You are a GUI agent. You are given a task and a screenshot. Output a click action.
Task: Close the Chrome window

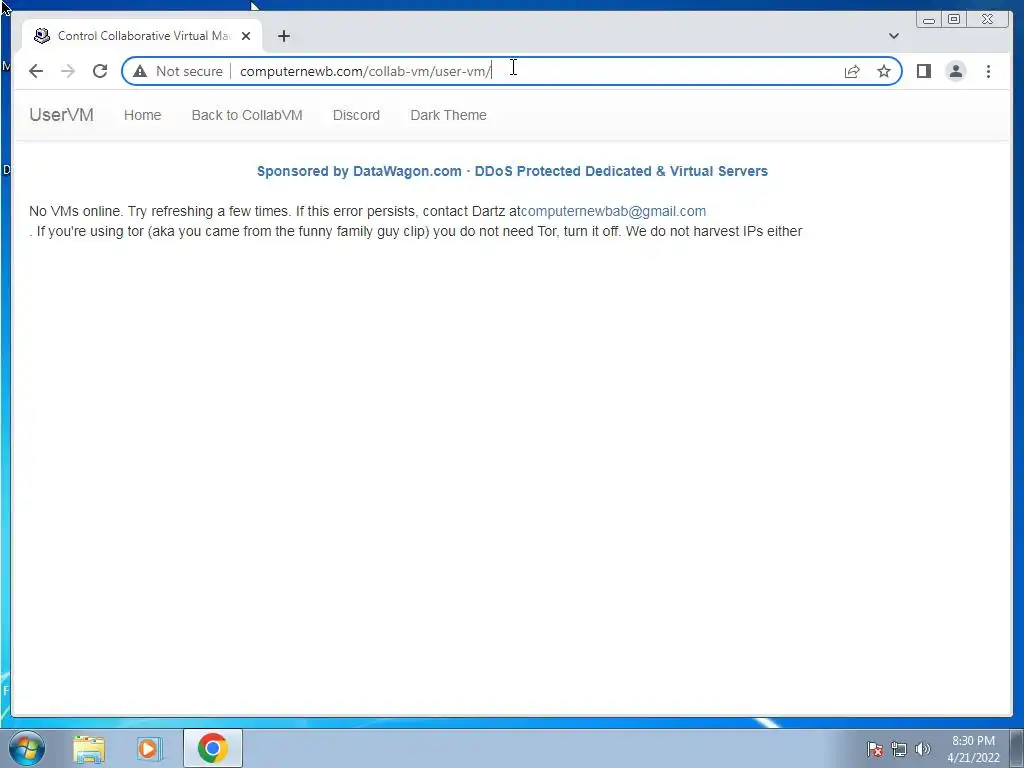point(987,20)
